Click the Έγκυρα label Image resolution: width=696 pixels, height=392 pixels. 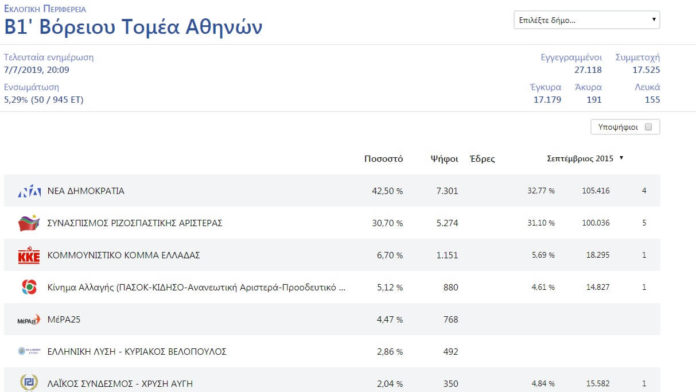[546, 87]
